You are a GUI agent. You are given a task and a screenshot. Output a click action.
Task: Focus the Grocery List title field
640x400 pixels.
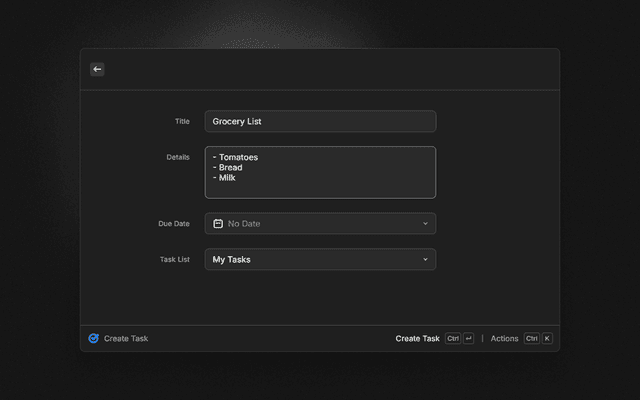320,121
